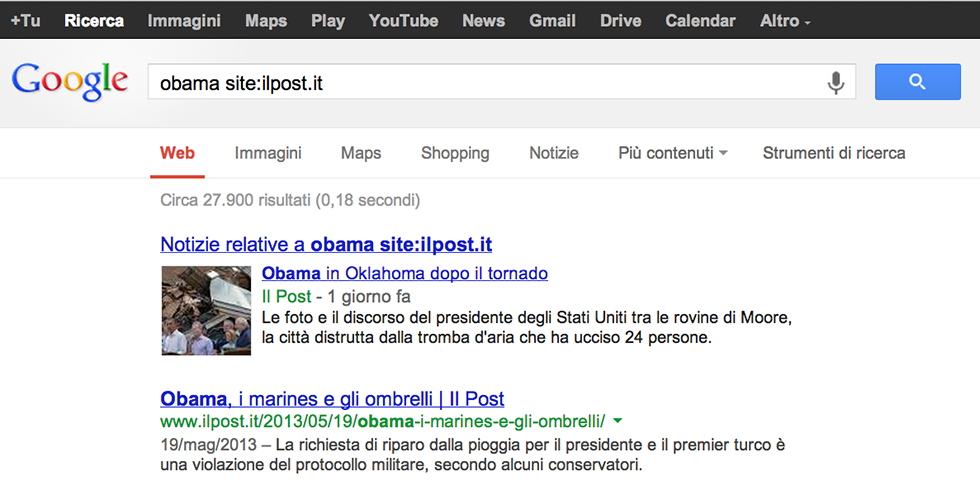This screenshot has height=500, width=980.
Task: Open 'Obama, i marines e gli ombrelli' result
Action: click(x=332, y=398)
